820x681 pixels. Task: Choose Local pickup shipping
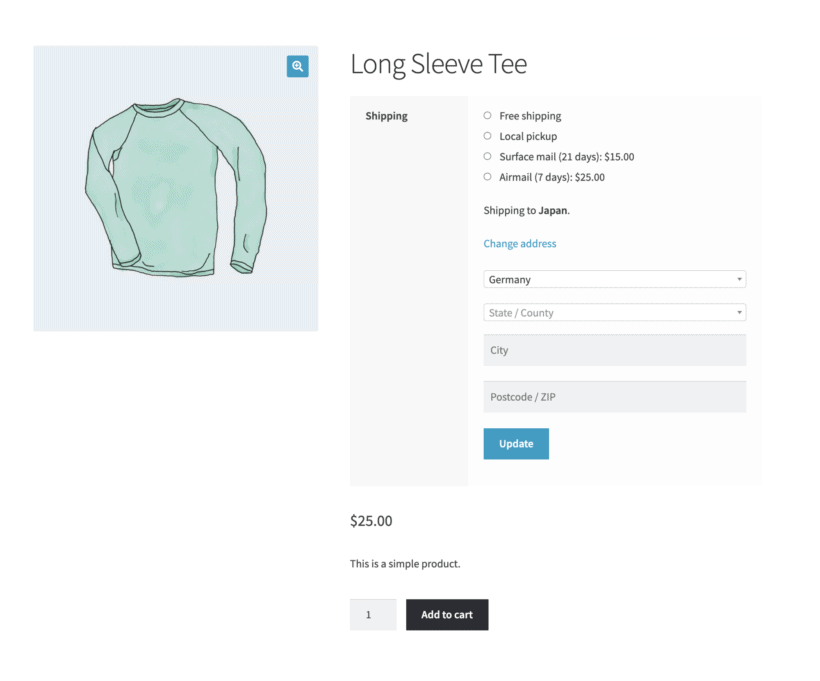[488, 136]
